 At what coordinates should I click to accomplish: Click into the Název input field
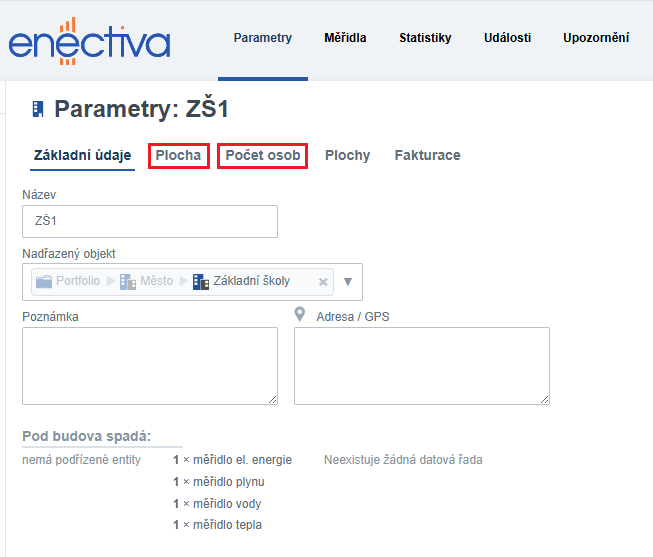[149, 221]
